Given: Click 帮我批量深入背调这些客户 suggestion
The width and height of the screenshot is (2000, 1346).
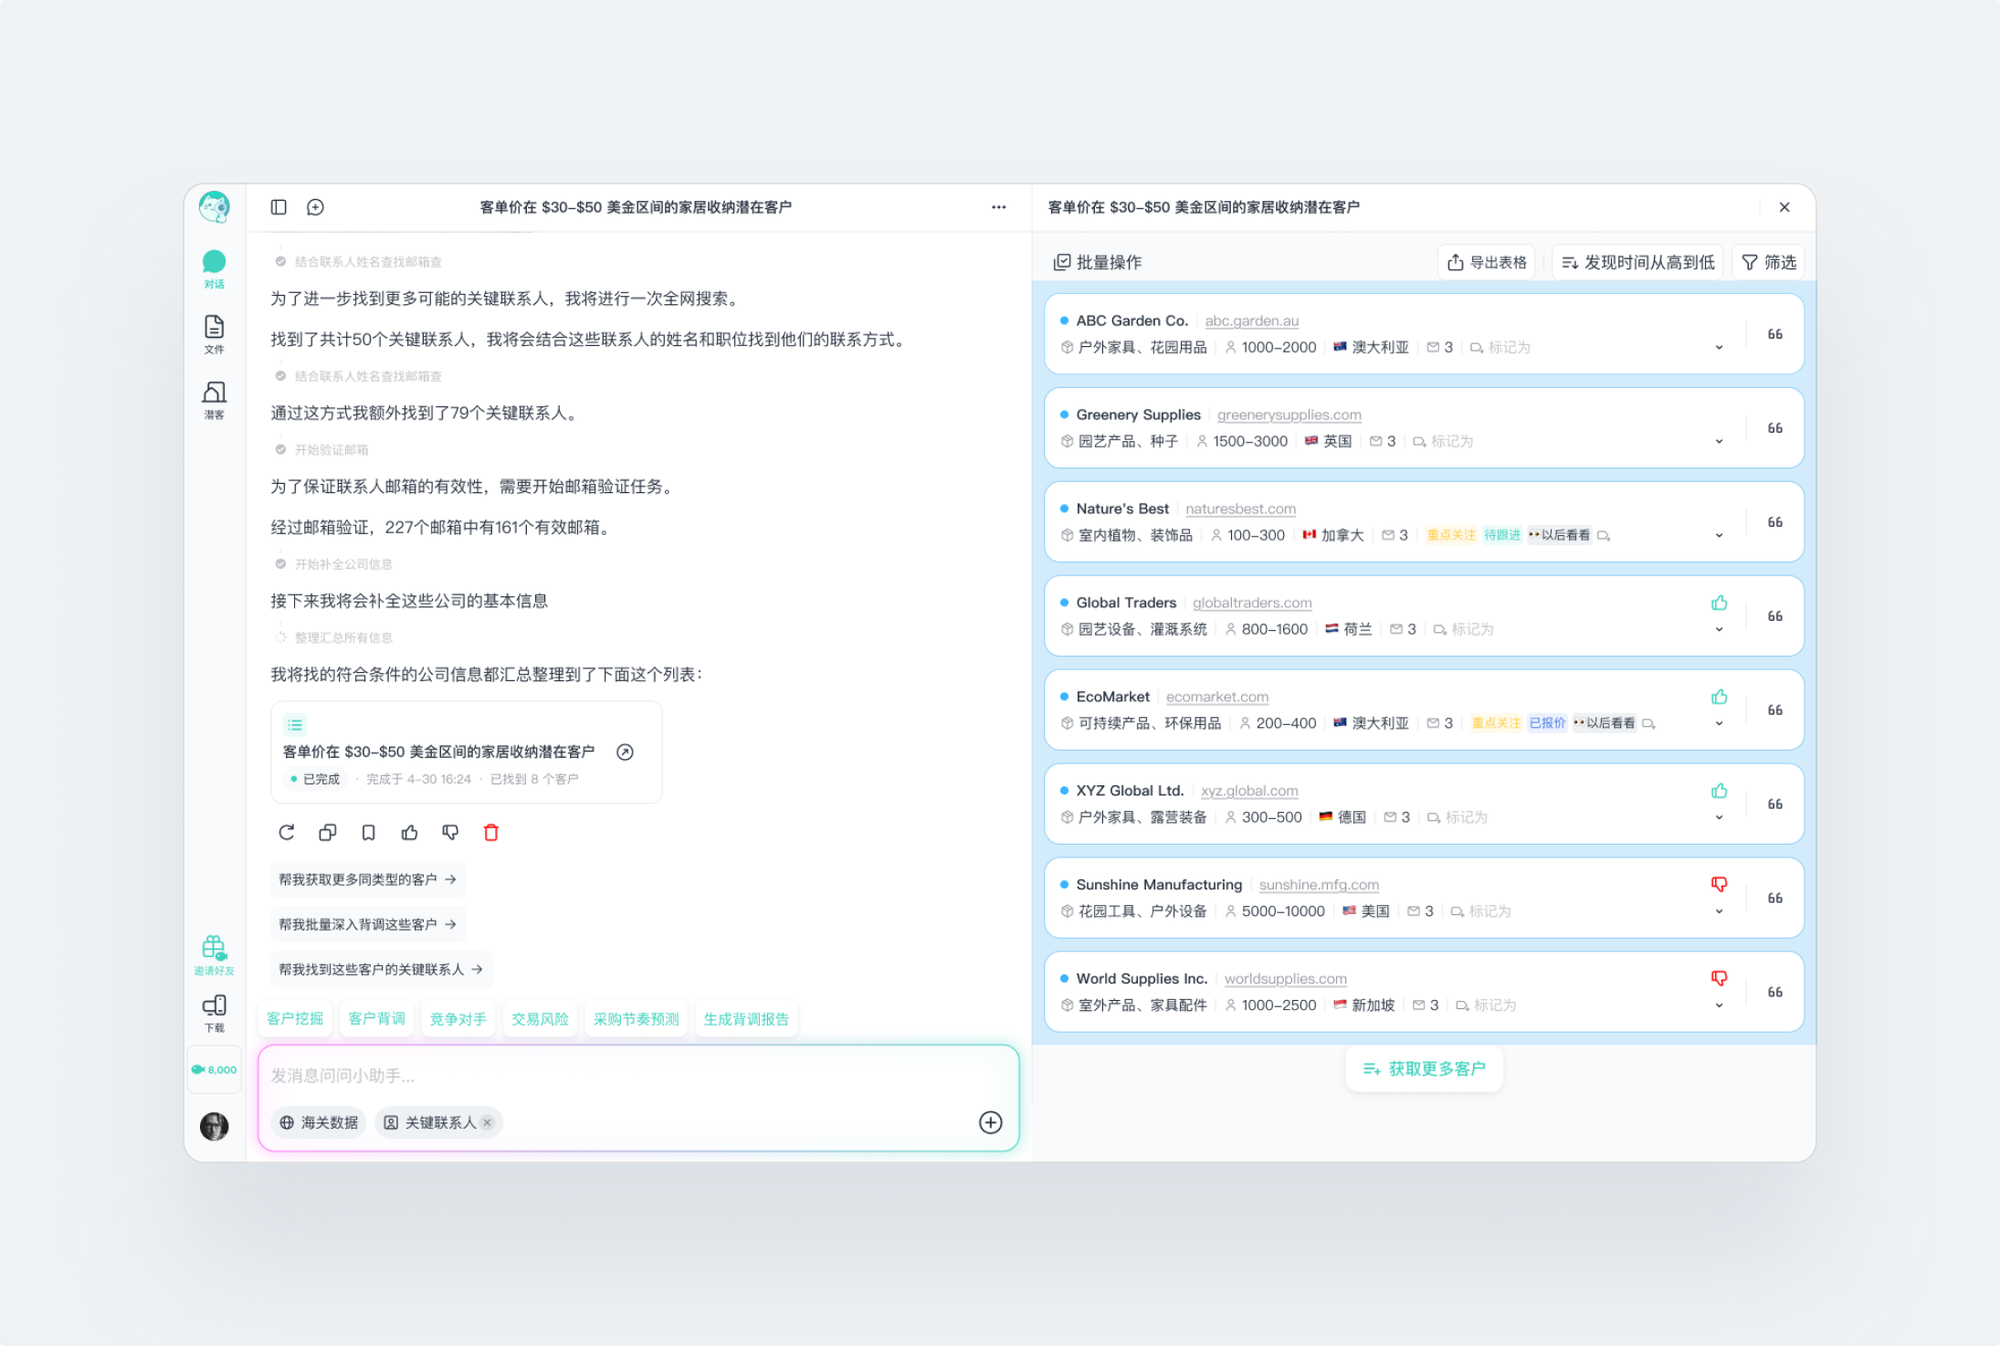Looking at the screenshot, I should pos(368,924).
